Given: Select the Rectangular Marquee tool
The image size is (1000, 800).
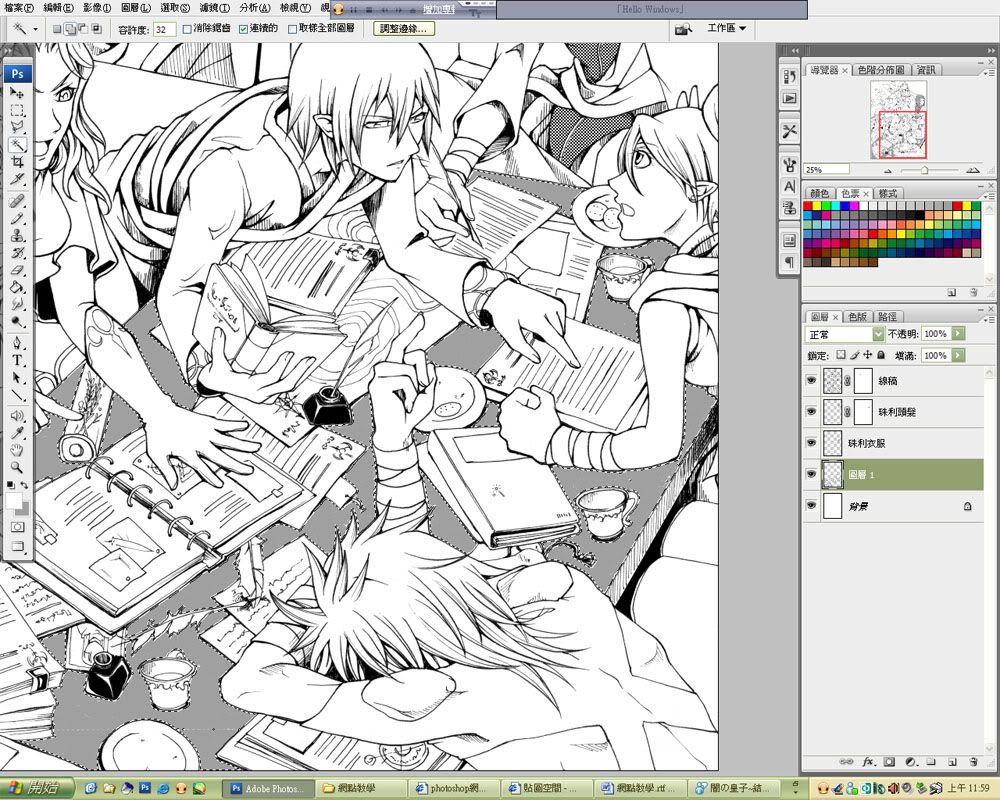Looking at the screenshot, I should tap(17, 110).
